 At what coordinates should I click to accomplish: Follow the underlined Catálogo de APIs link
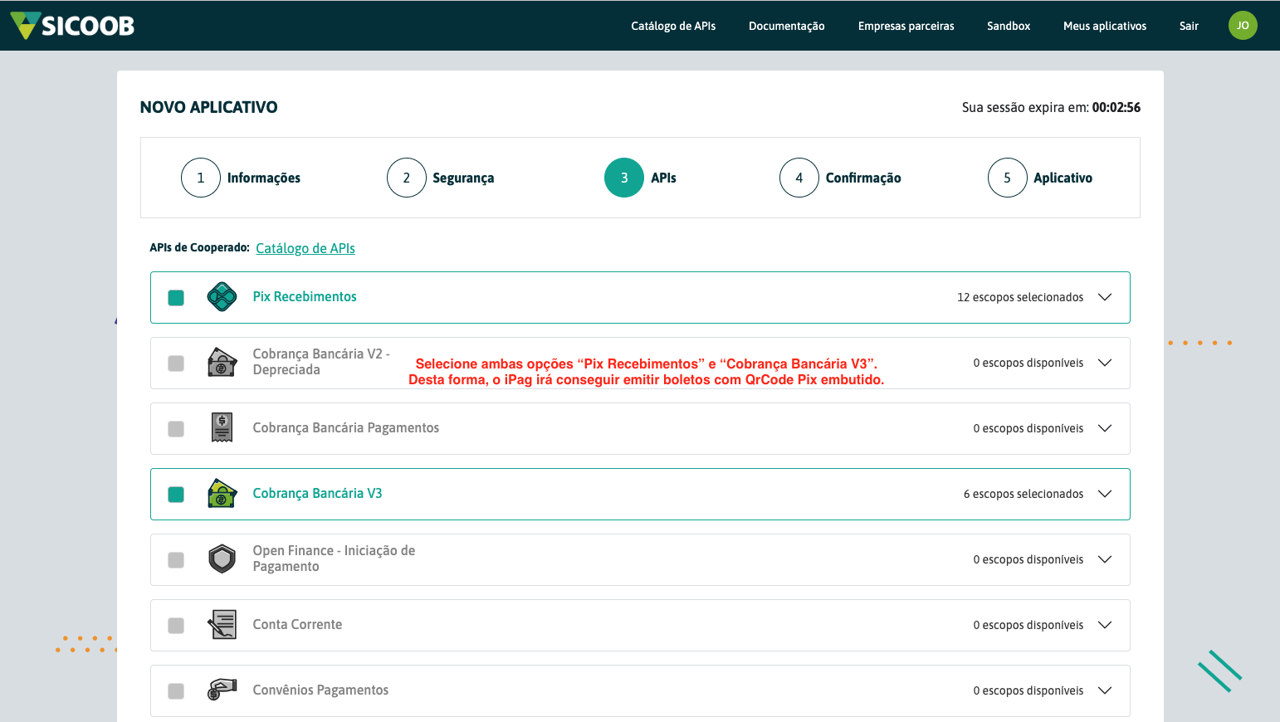(305, 248)
